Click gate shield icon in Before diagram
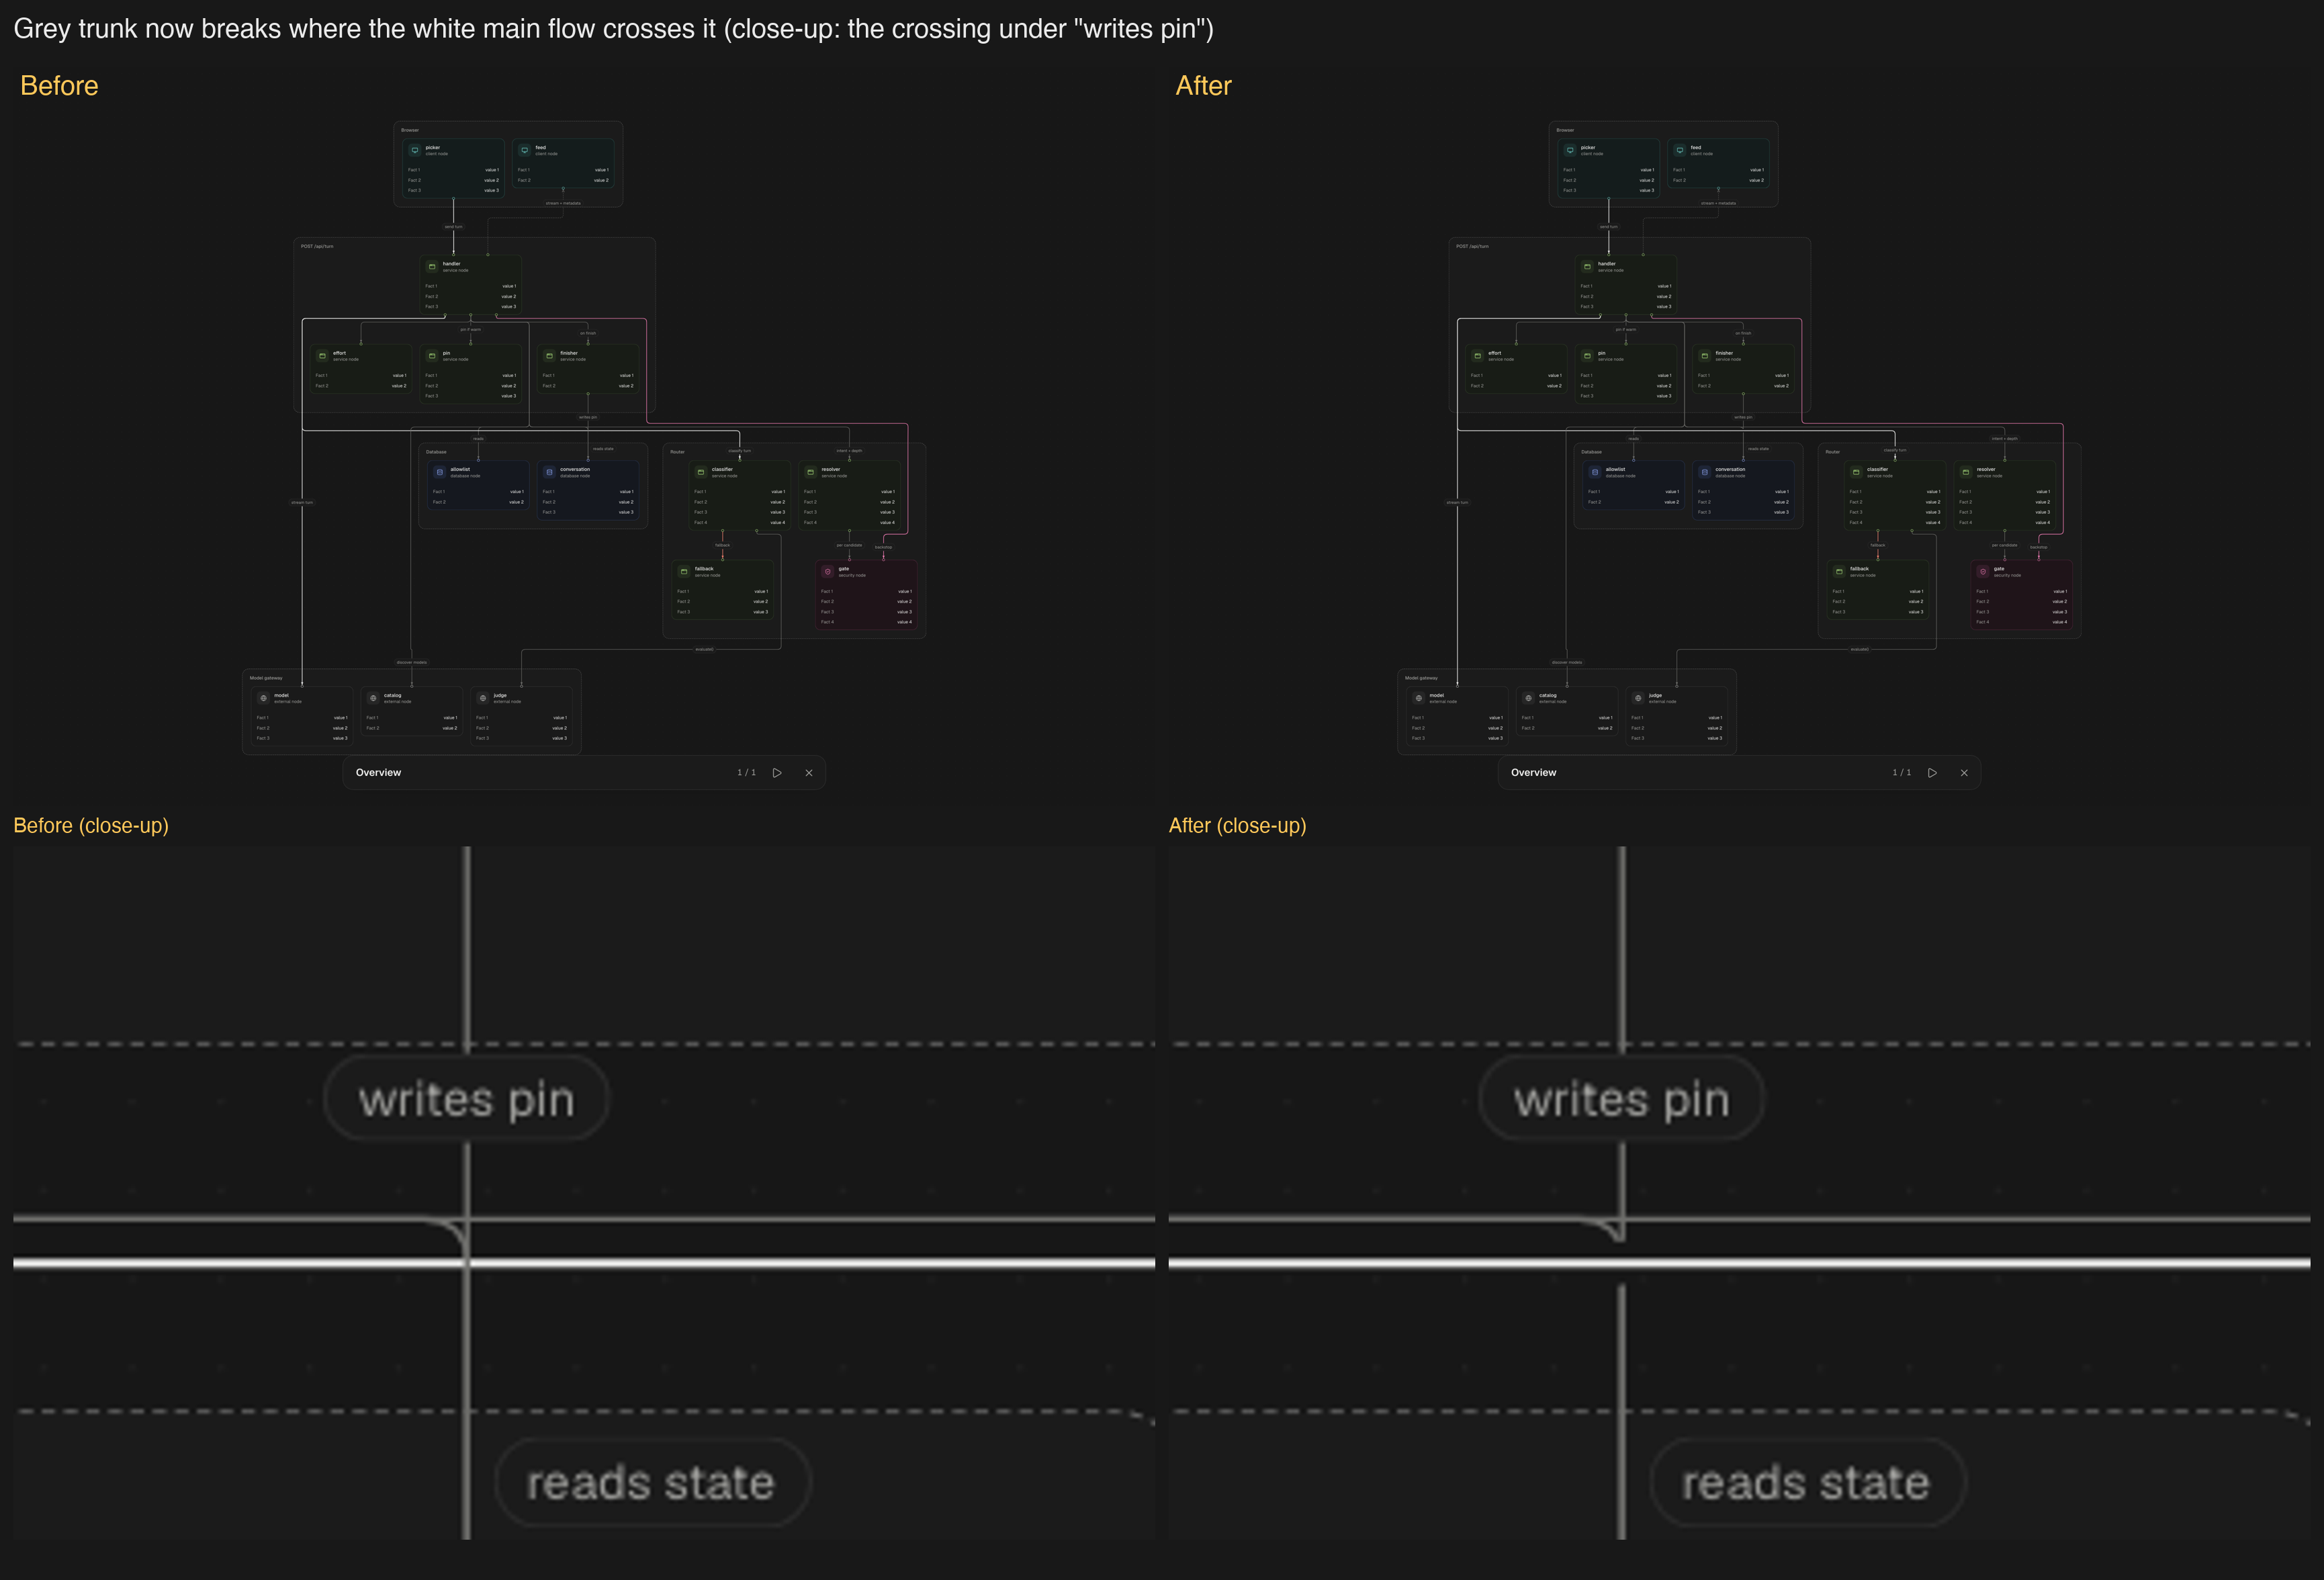The height and width of the screenshot is (1580, 2324). [828, 572]
